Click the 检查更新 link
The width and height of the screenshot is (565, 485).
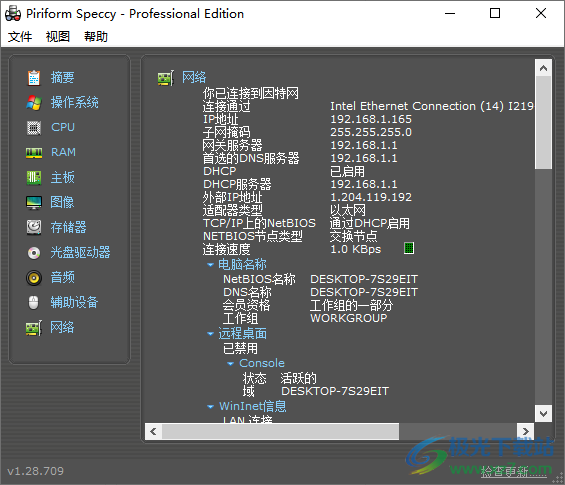point(513,472)
